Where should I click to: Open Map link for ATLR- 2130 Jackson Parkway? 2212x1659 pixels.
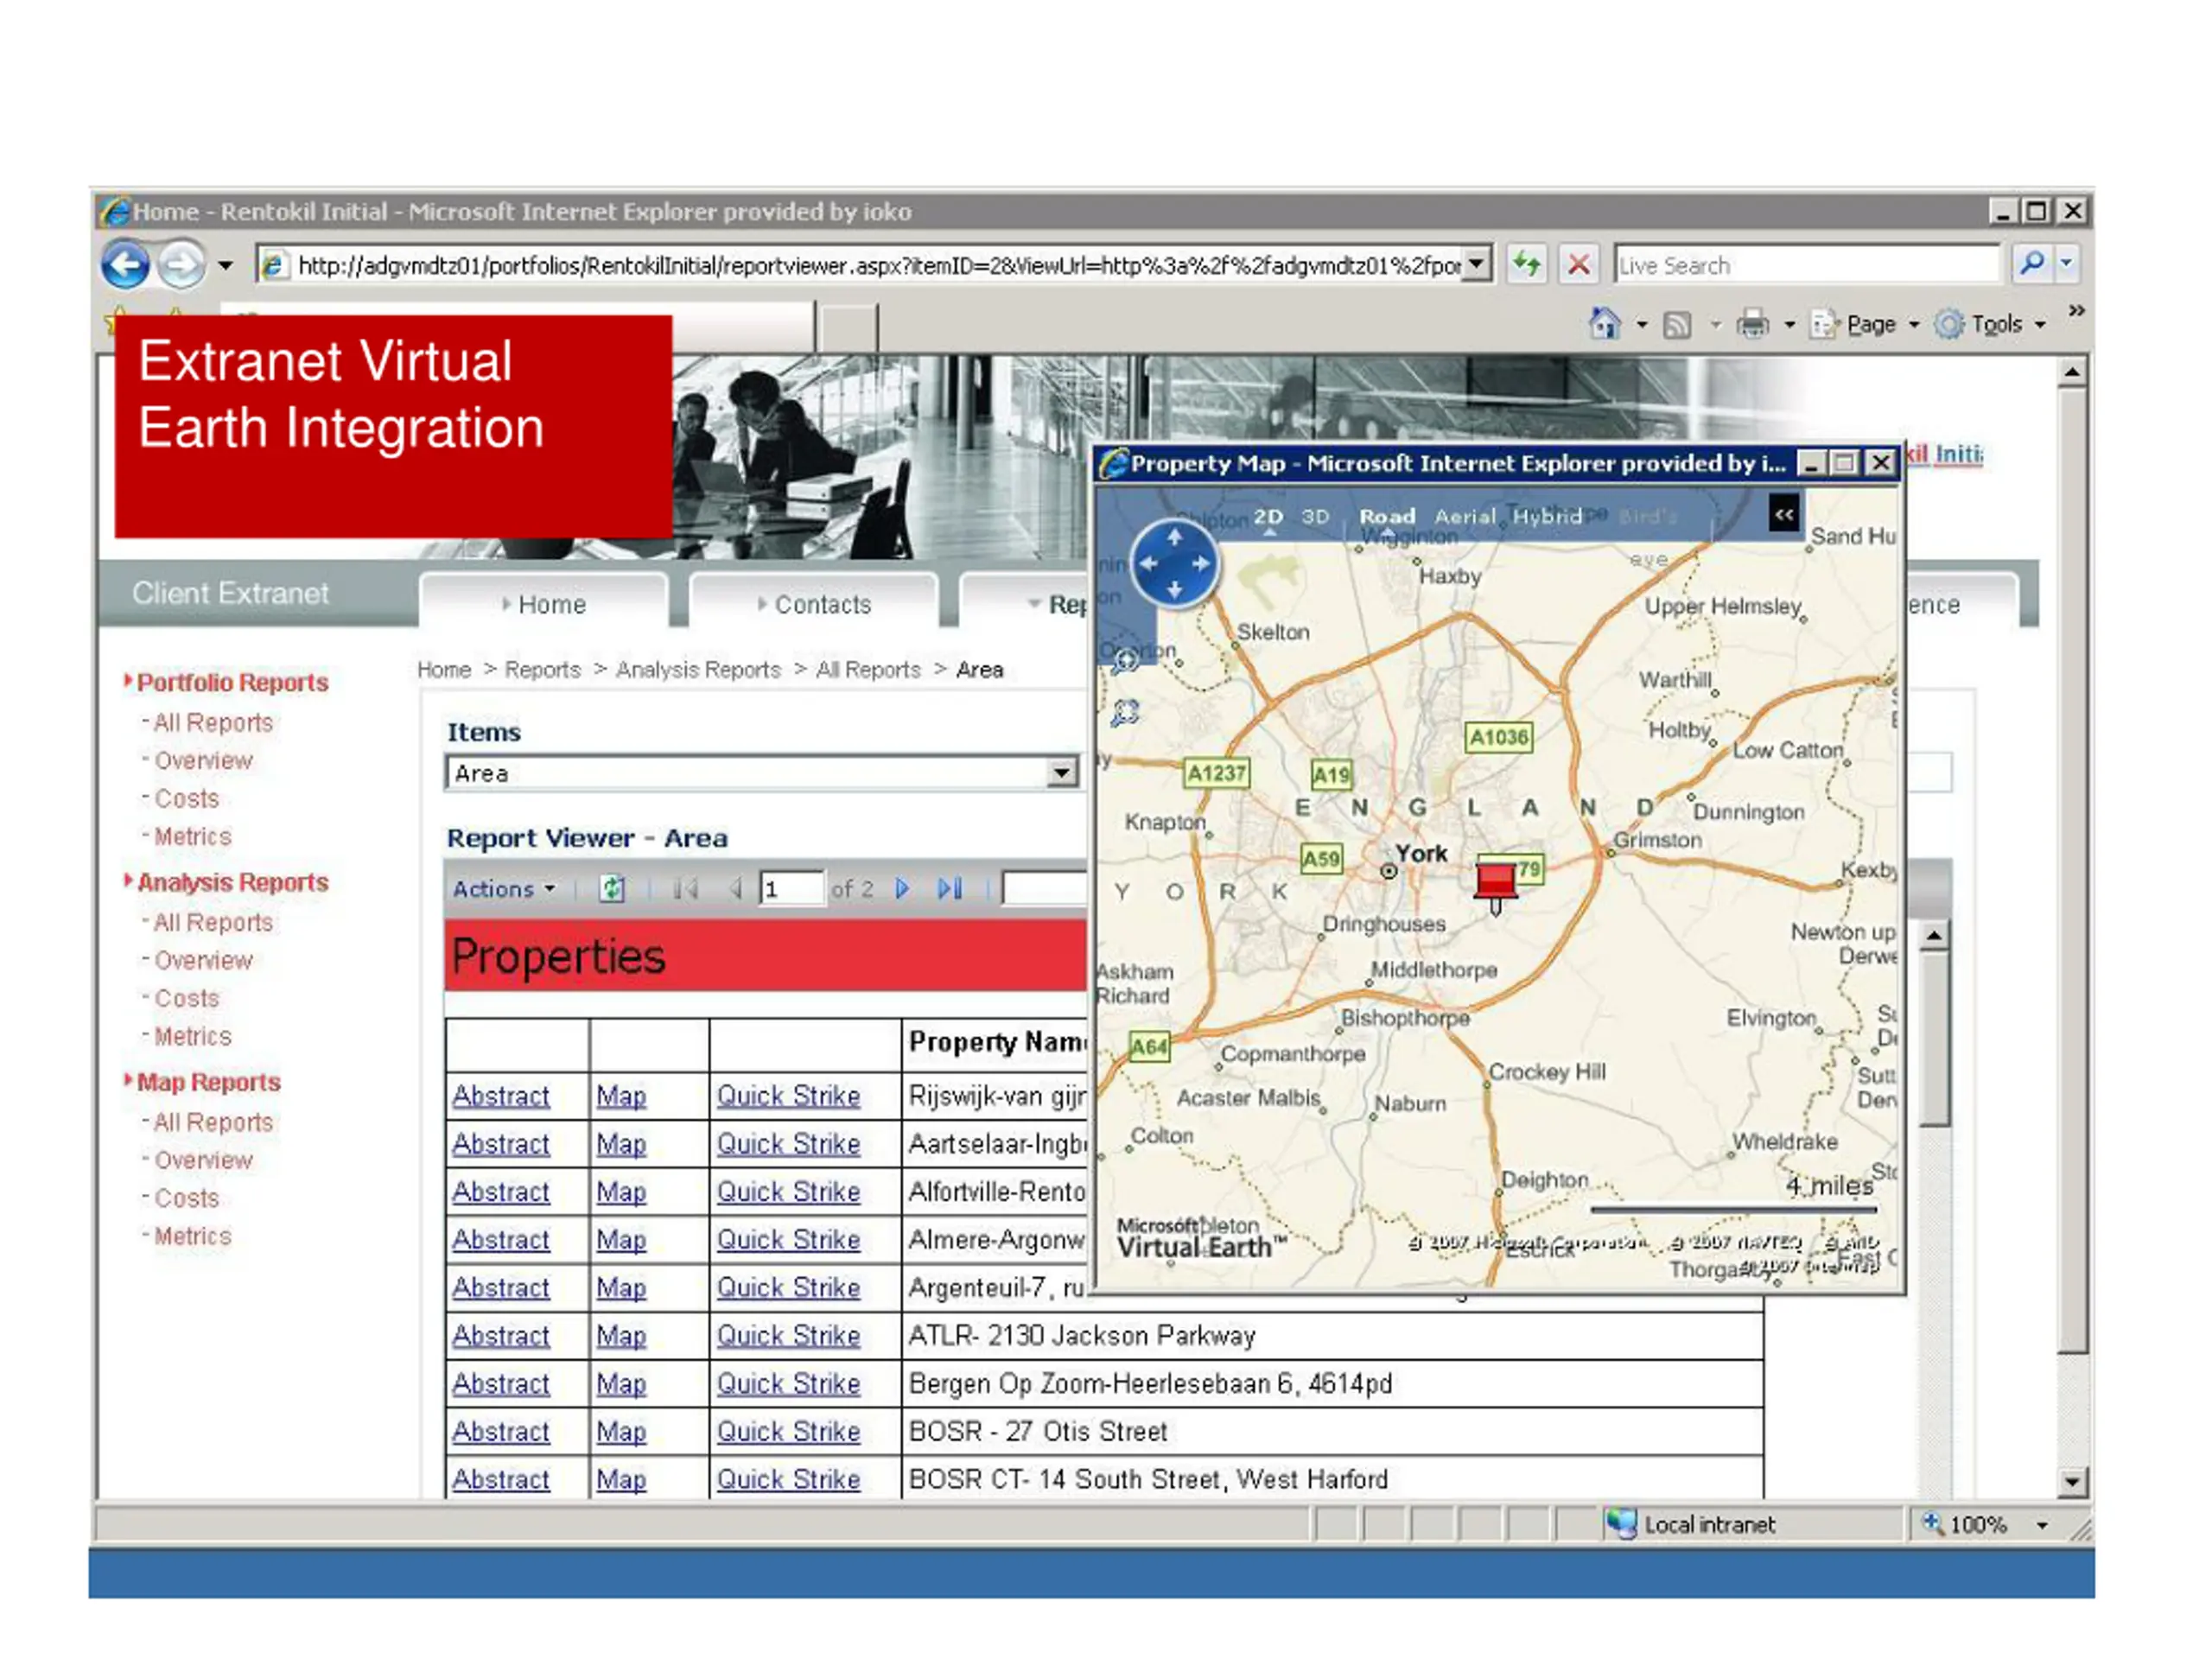(621, 1336)
